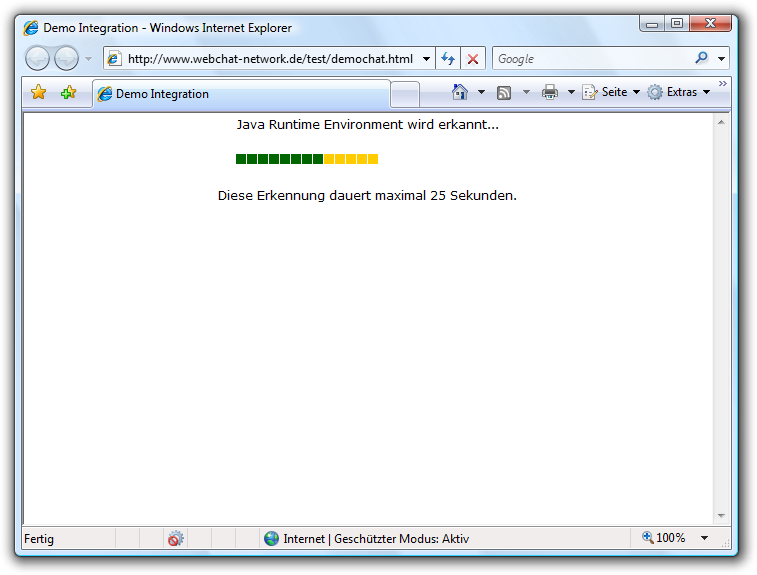Click 'Java Runtime Environment wird erkannt...' text

367,125
